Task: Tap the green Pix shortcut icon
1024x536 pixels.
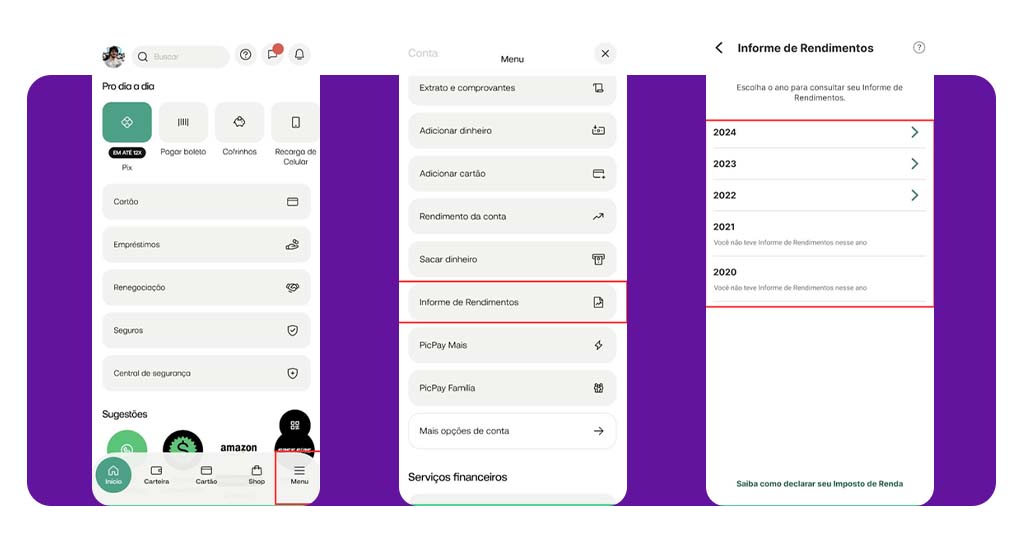Action: [x=127, y=122]
